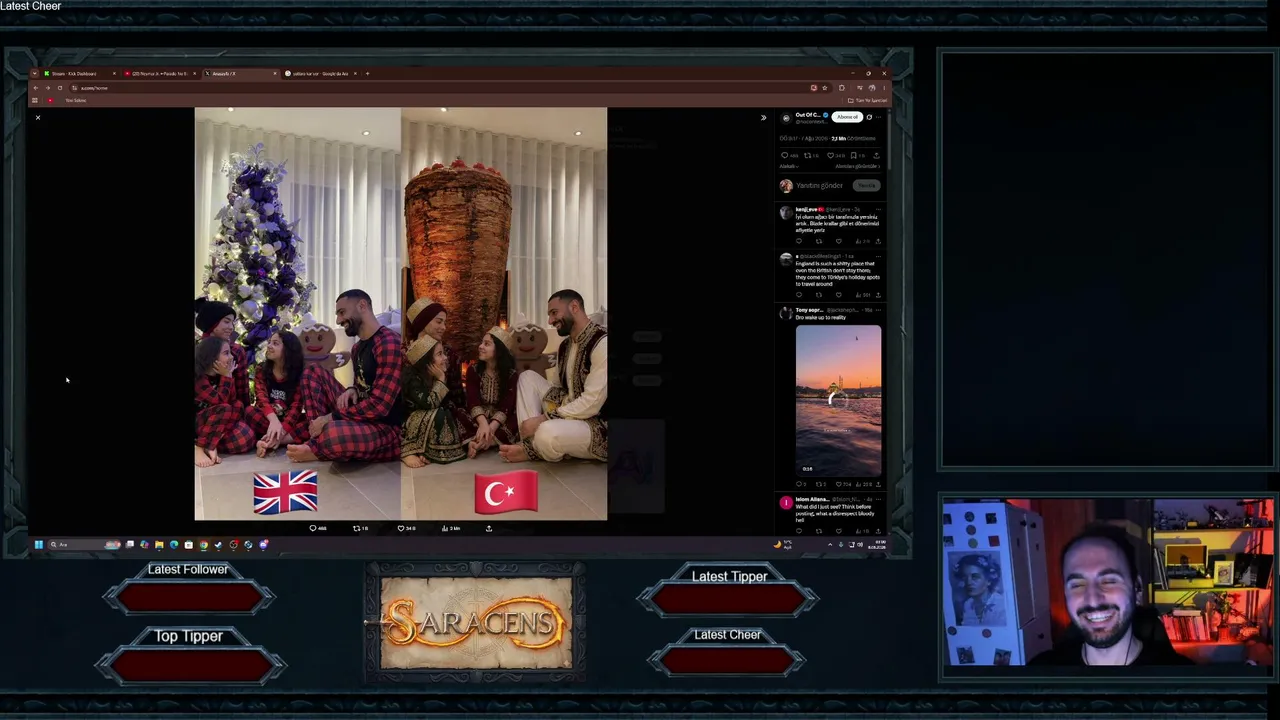Like kenji_eve's reply

coord(838,241)
